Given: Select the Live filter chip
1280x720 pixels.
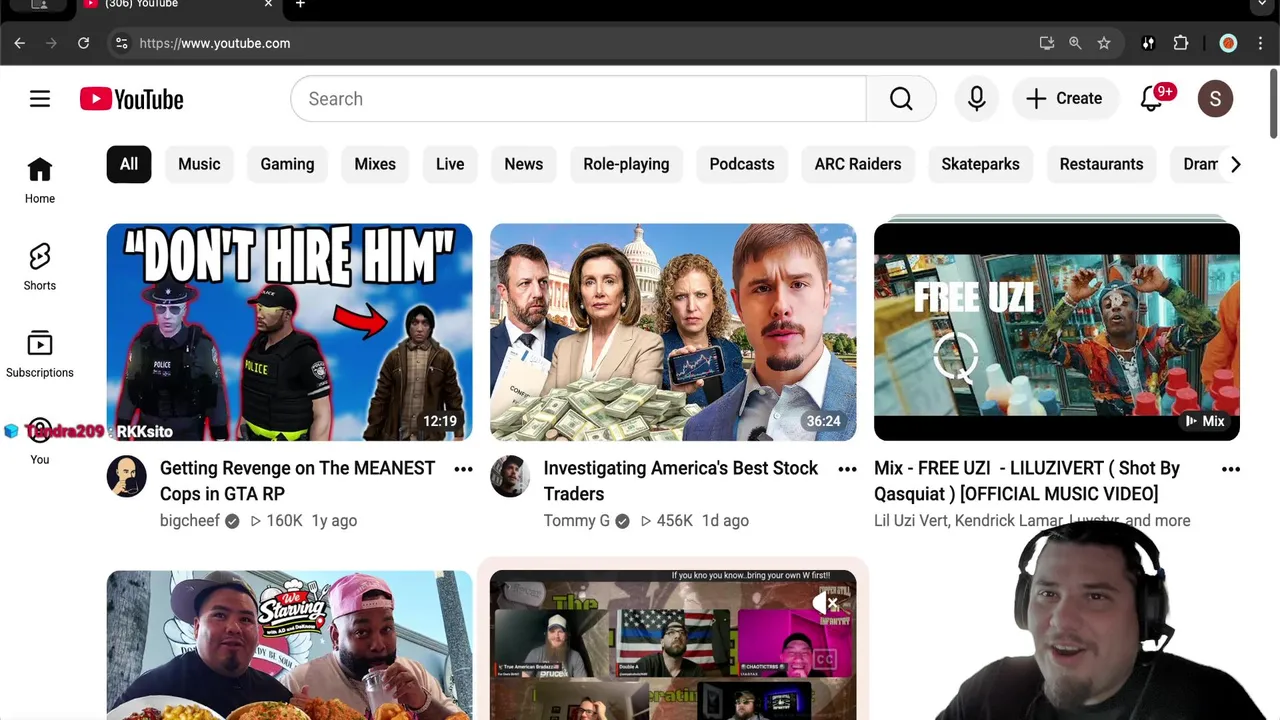Looking at the screenshot, I should 450,164.
